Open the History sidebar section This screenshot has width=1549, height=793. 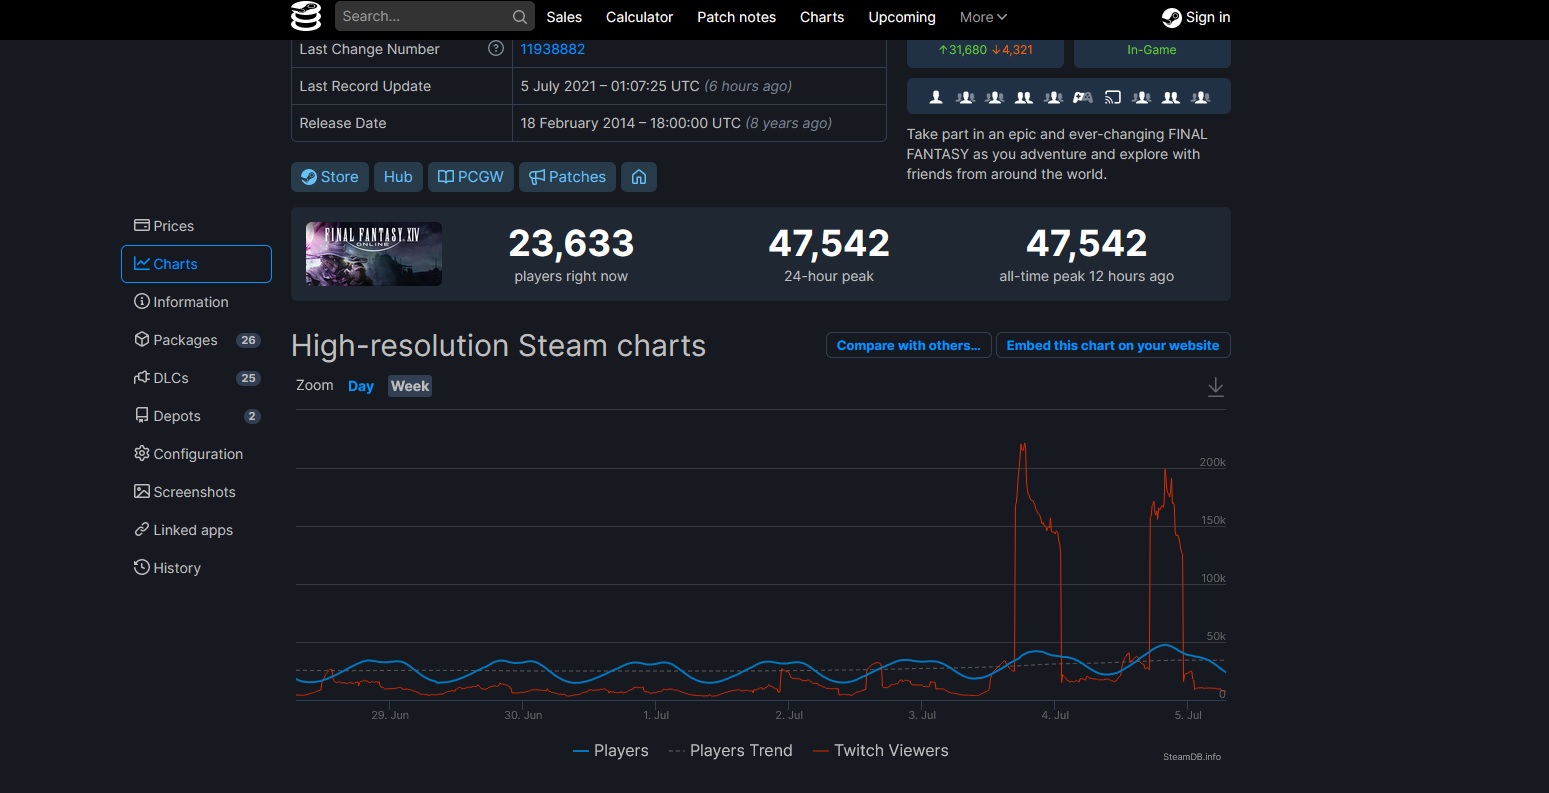click(x=196, y=568)
